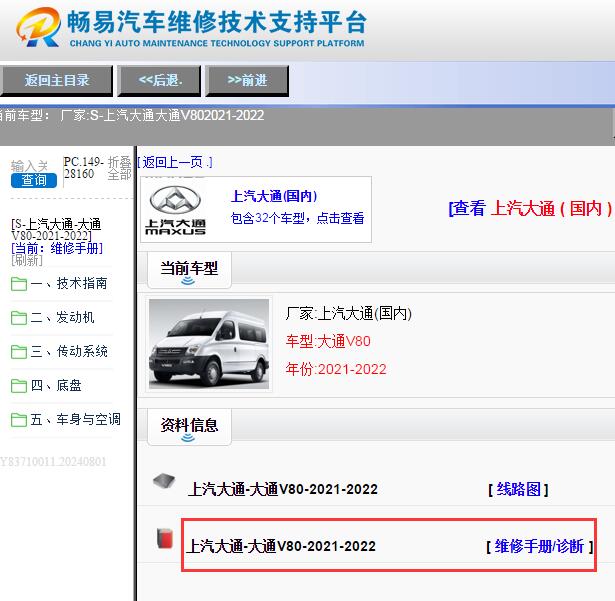615x601 pixels.
Task: Expand the 三、传动系统 tree item
Action: (x=69, y=351)
